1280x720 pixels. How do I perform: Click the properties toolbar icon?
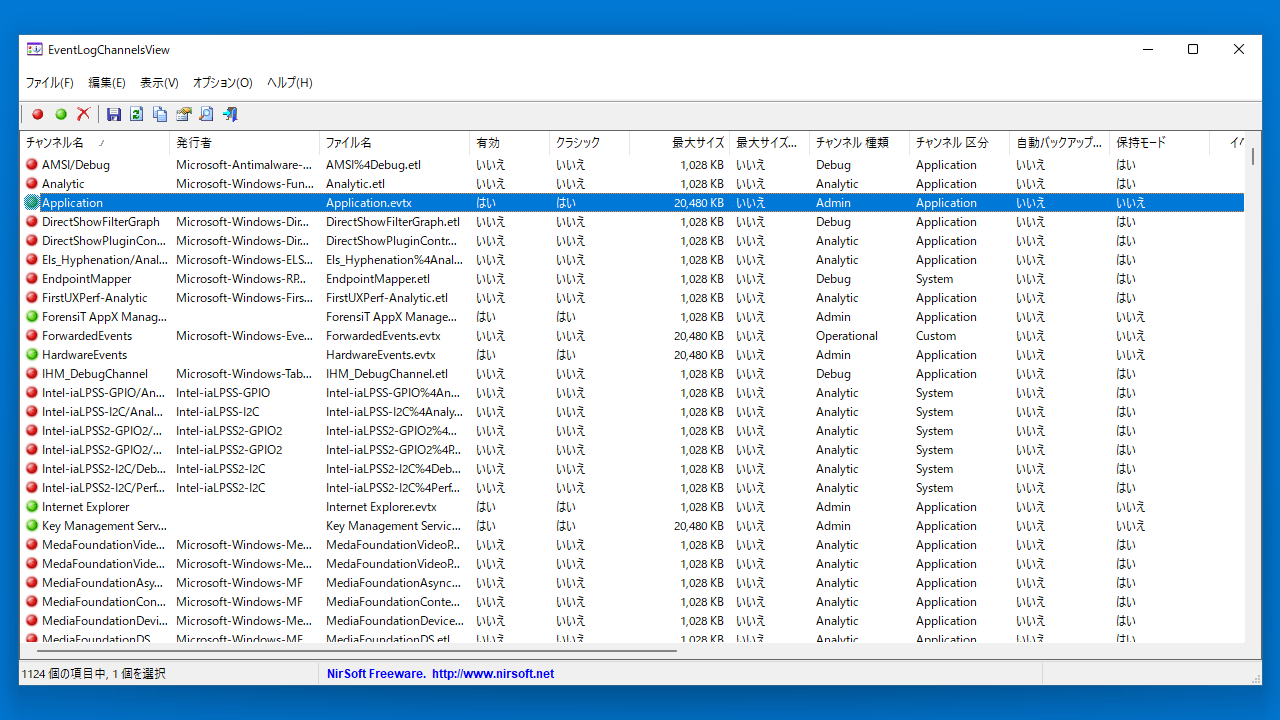tap(184, 114)
